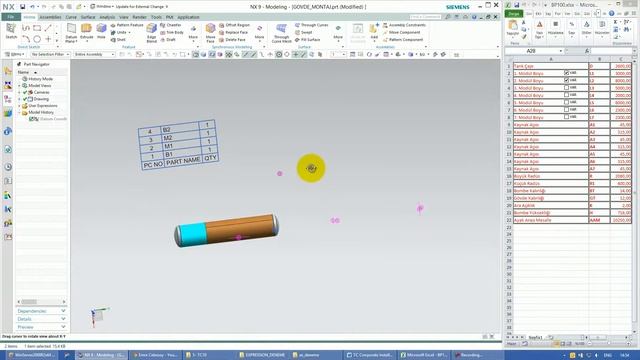Select the point sketch tool

48,39
